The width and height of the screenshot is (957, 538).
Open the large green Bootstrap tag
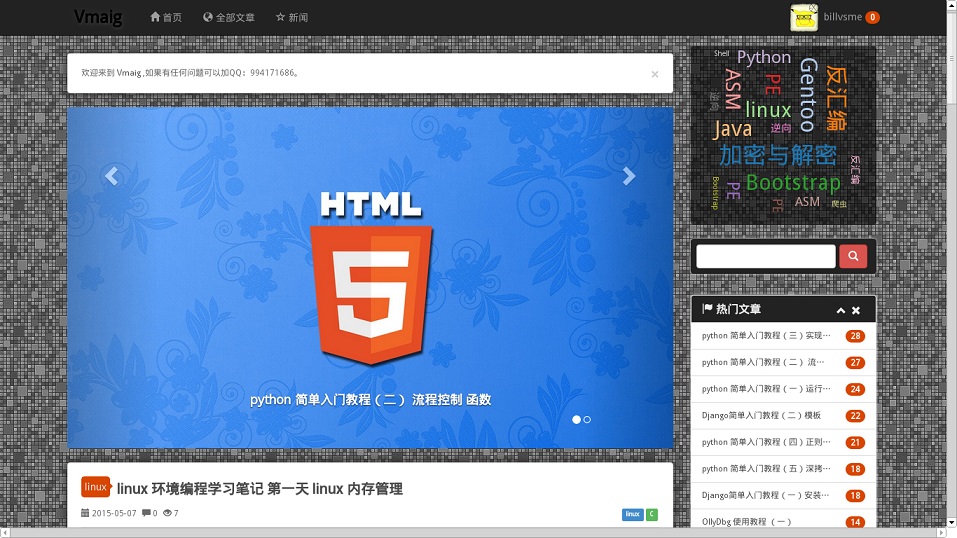coord(793,182)
